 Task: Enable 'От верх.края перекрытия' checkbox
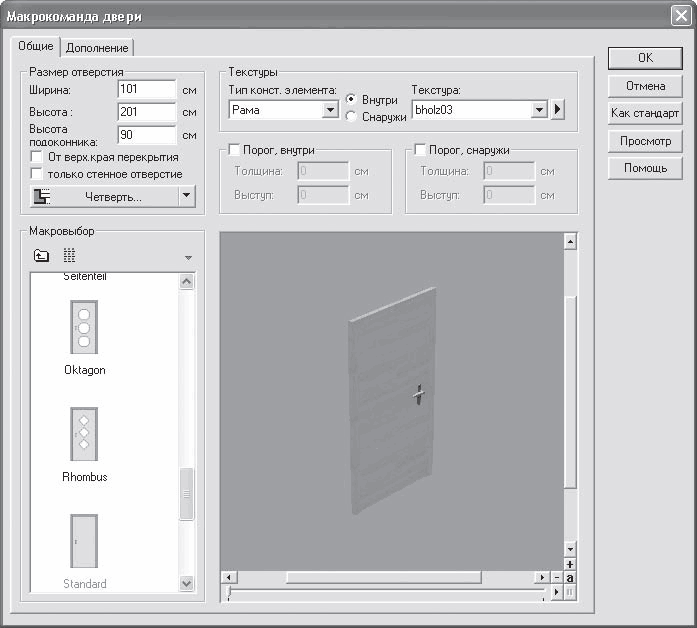(37, 158)
